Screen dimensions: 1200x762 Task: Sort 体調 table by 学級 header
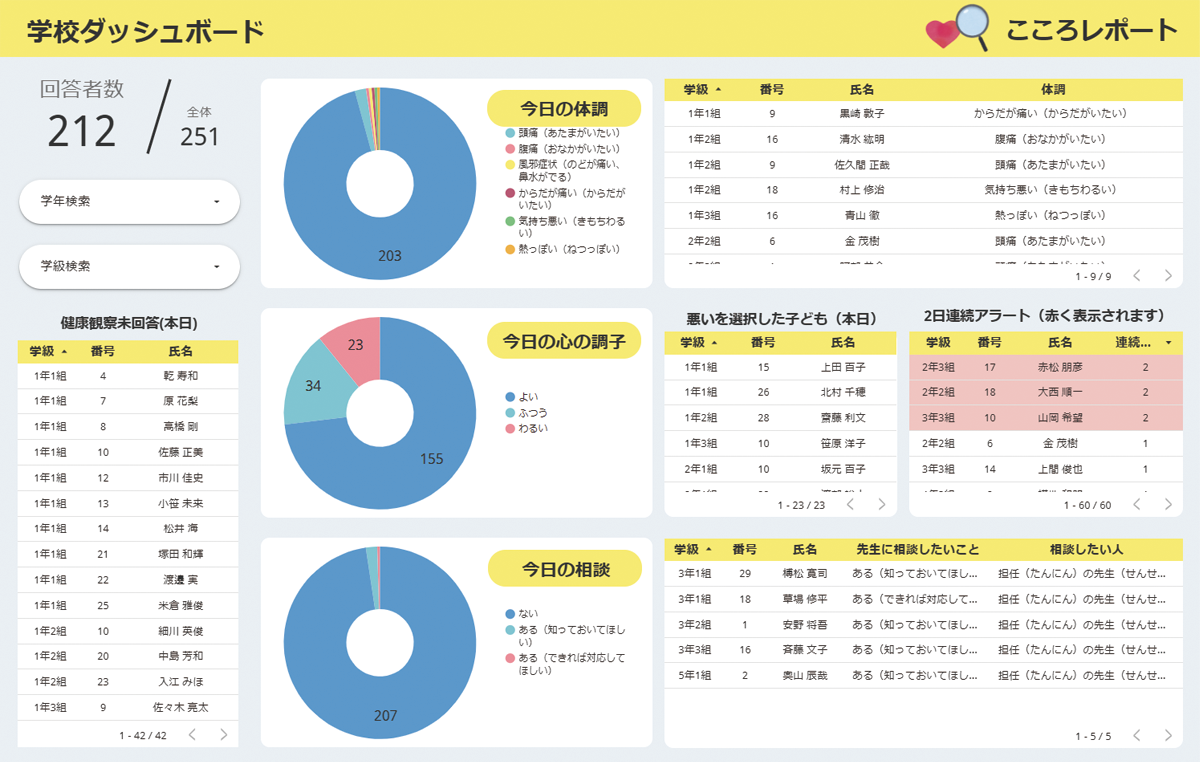pyautogui.click(x=701, y=89)
